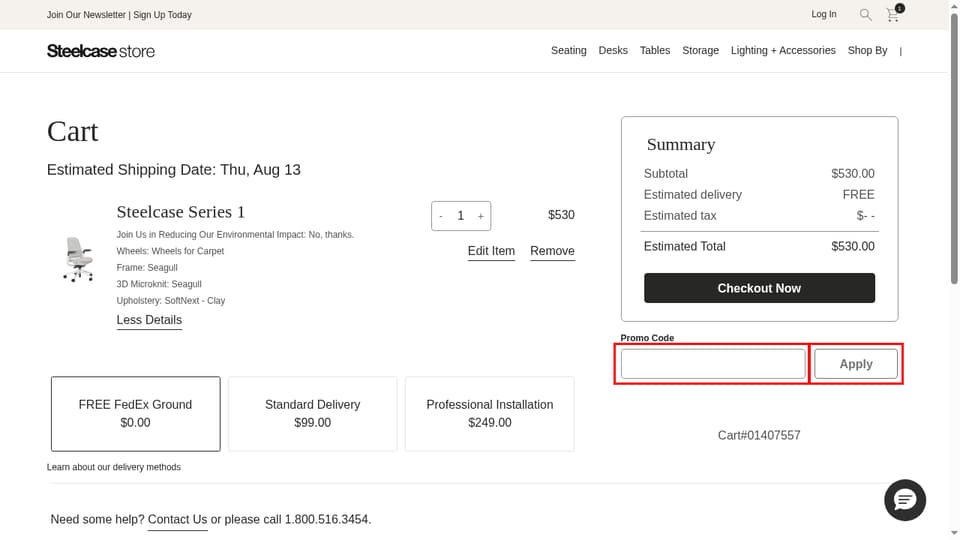
Task: Click the item price $530
Action: 561,215
